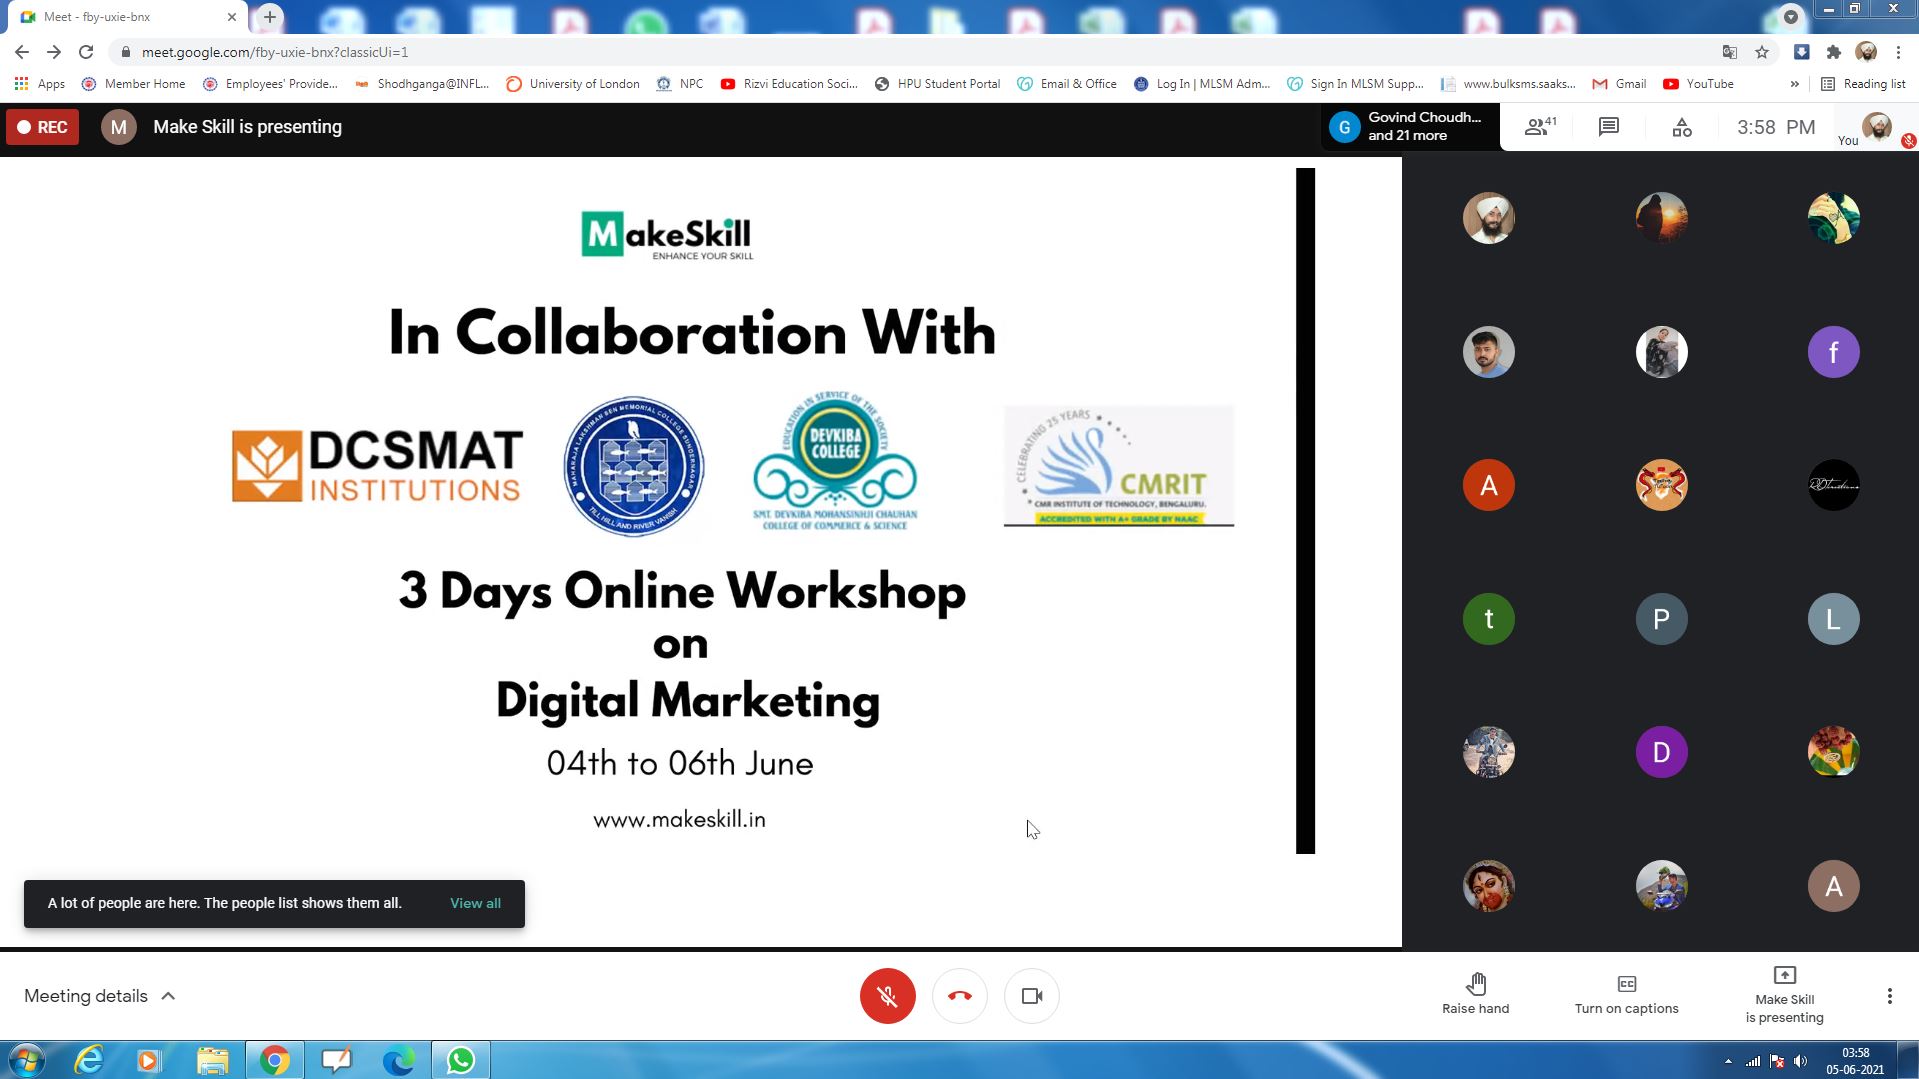This screenshot has width=1919, height=1079.
Task: Open the Windows Start menu
Action: pyautogui.click(x=26, y=1060)
